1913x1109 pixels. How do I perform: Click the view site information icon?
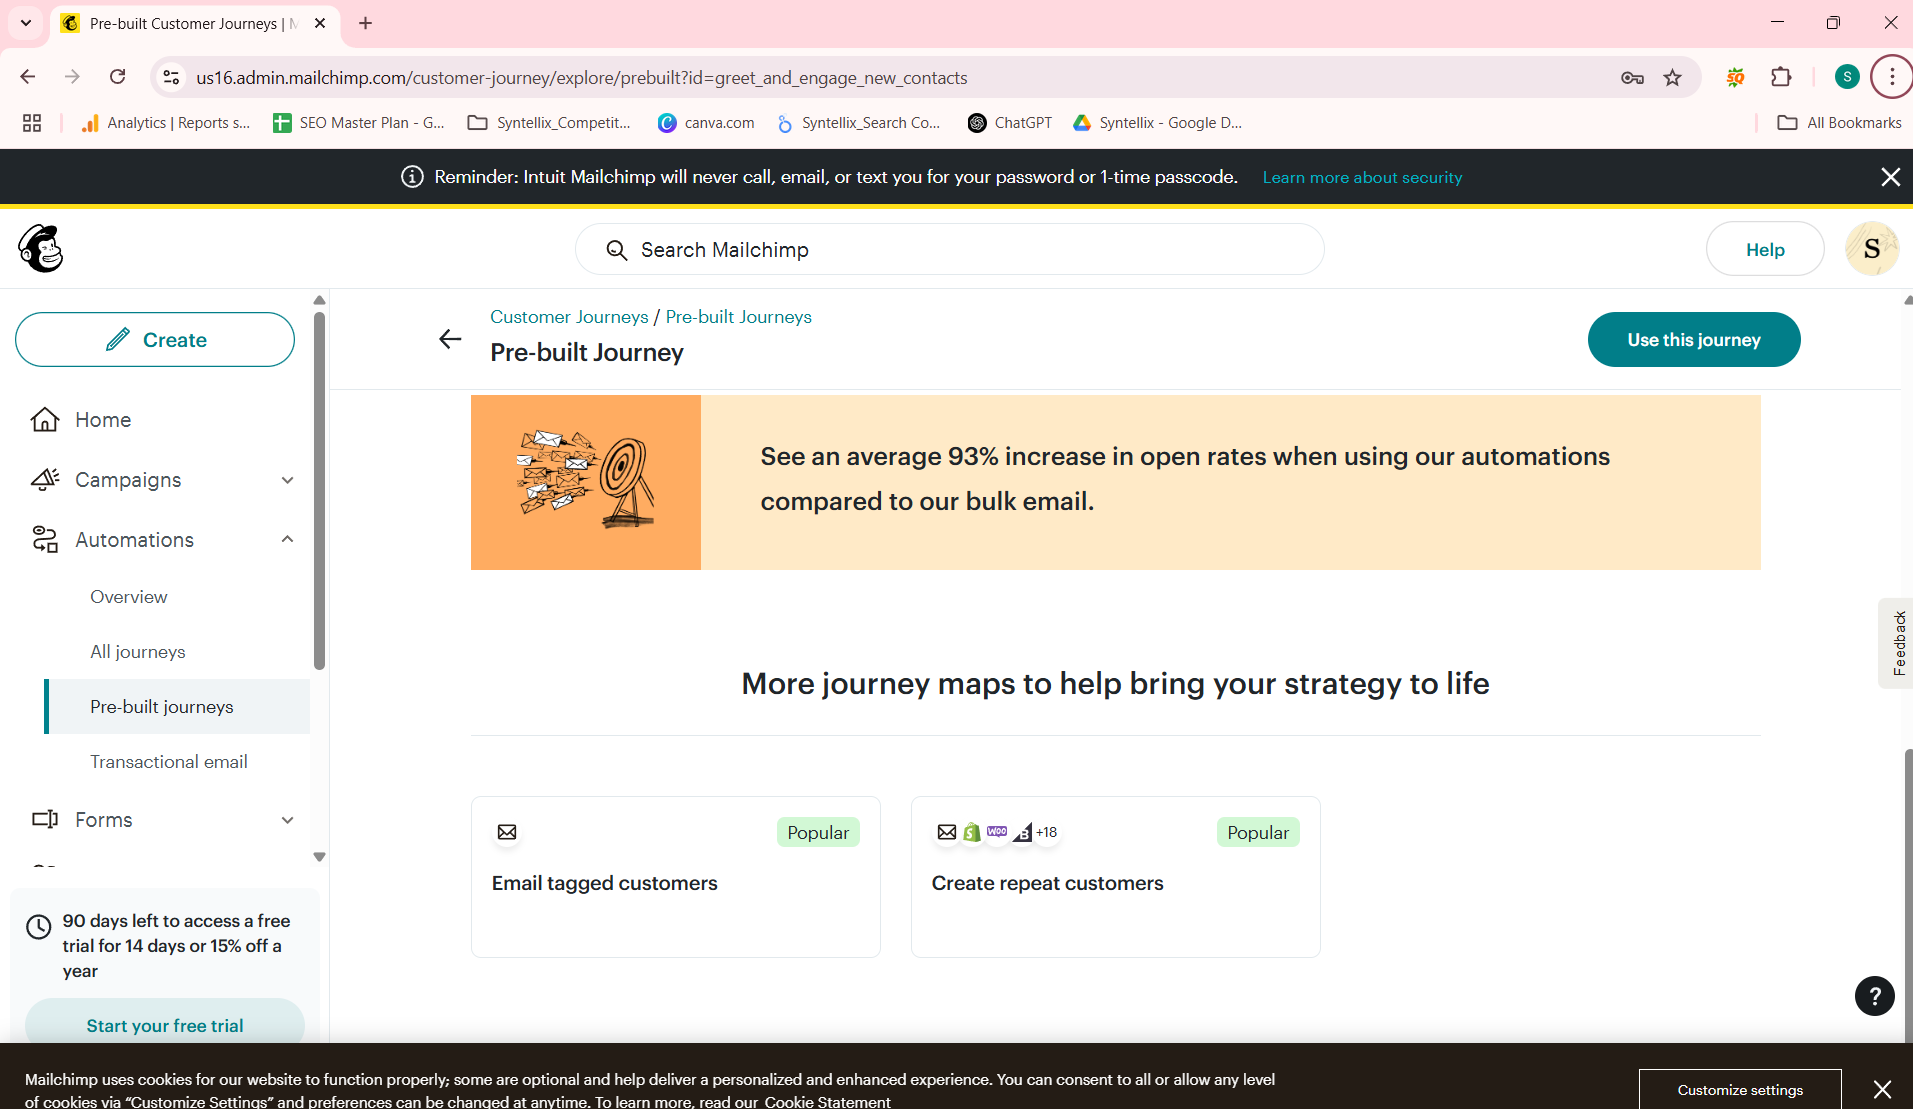(171, 77)
